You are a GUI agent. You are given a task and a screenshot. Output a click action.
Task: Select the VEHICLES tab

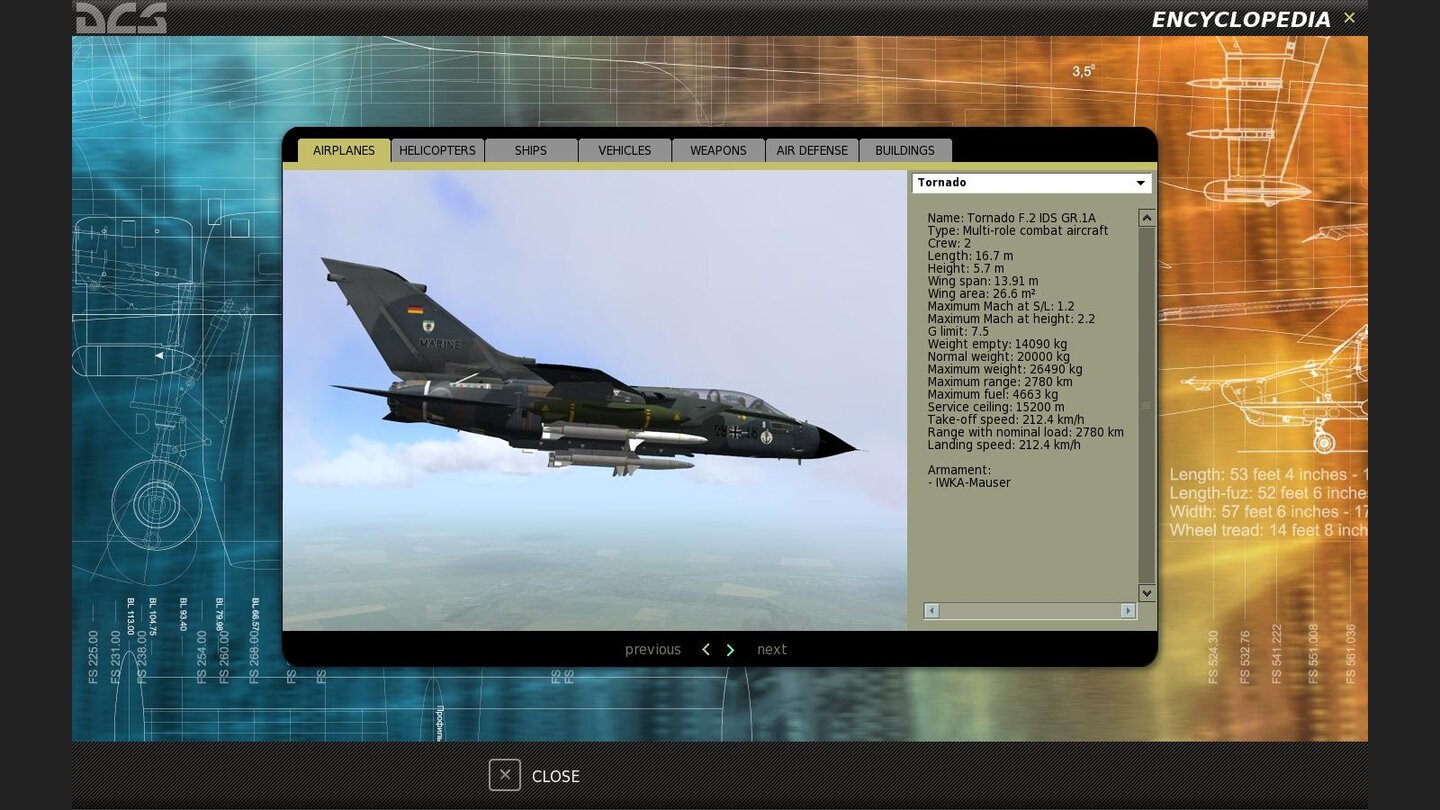click(625, 150)
